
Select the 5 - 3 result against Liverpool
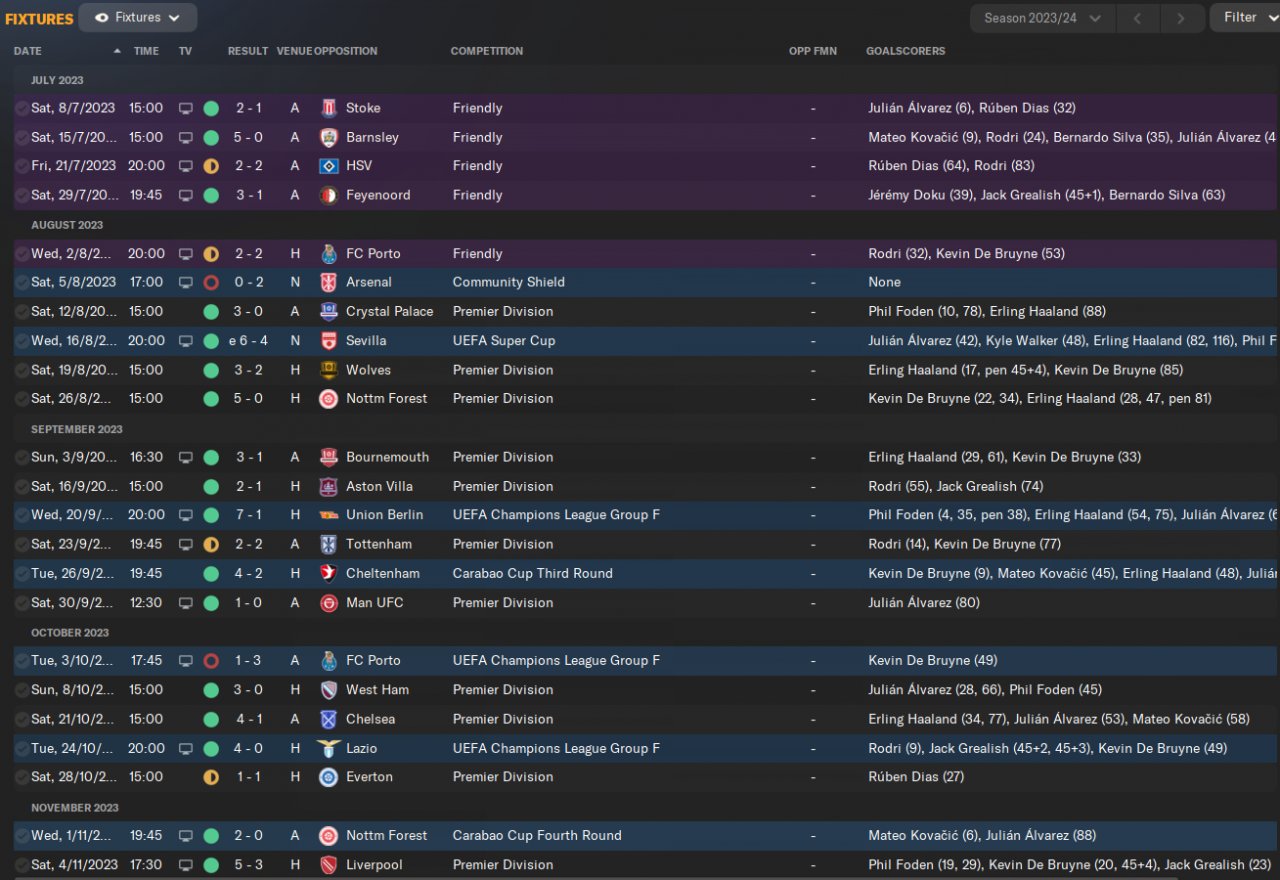pos(248,865)
